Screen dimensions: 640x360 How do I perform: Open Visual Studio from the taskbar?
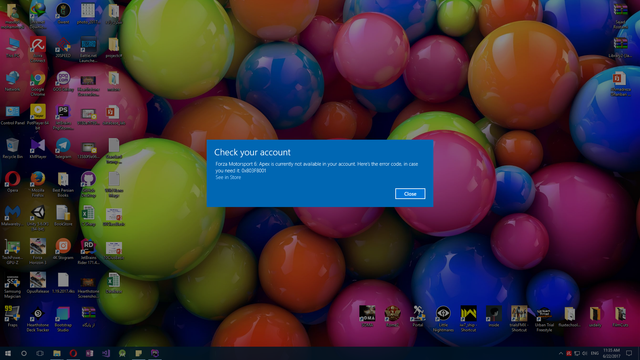click(106, 353)
